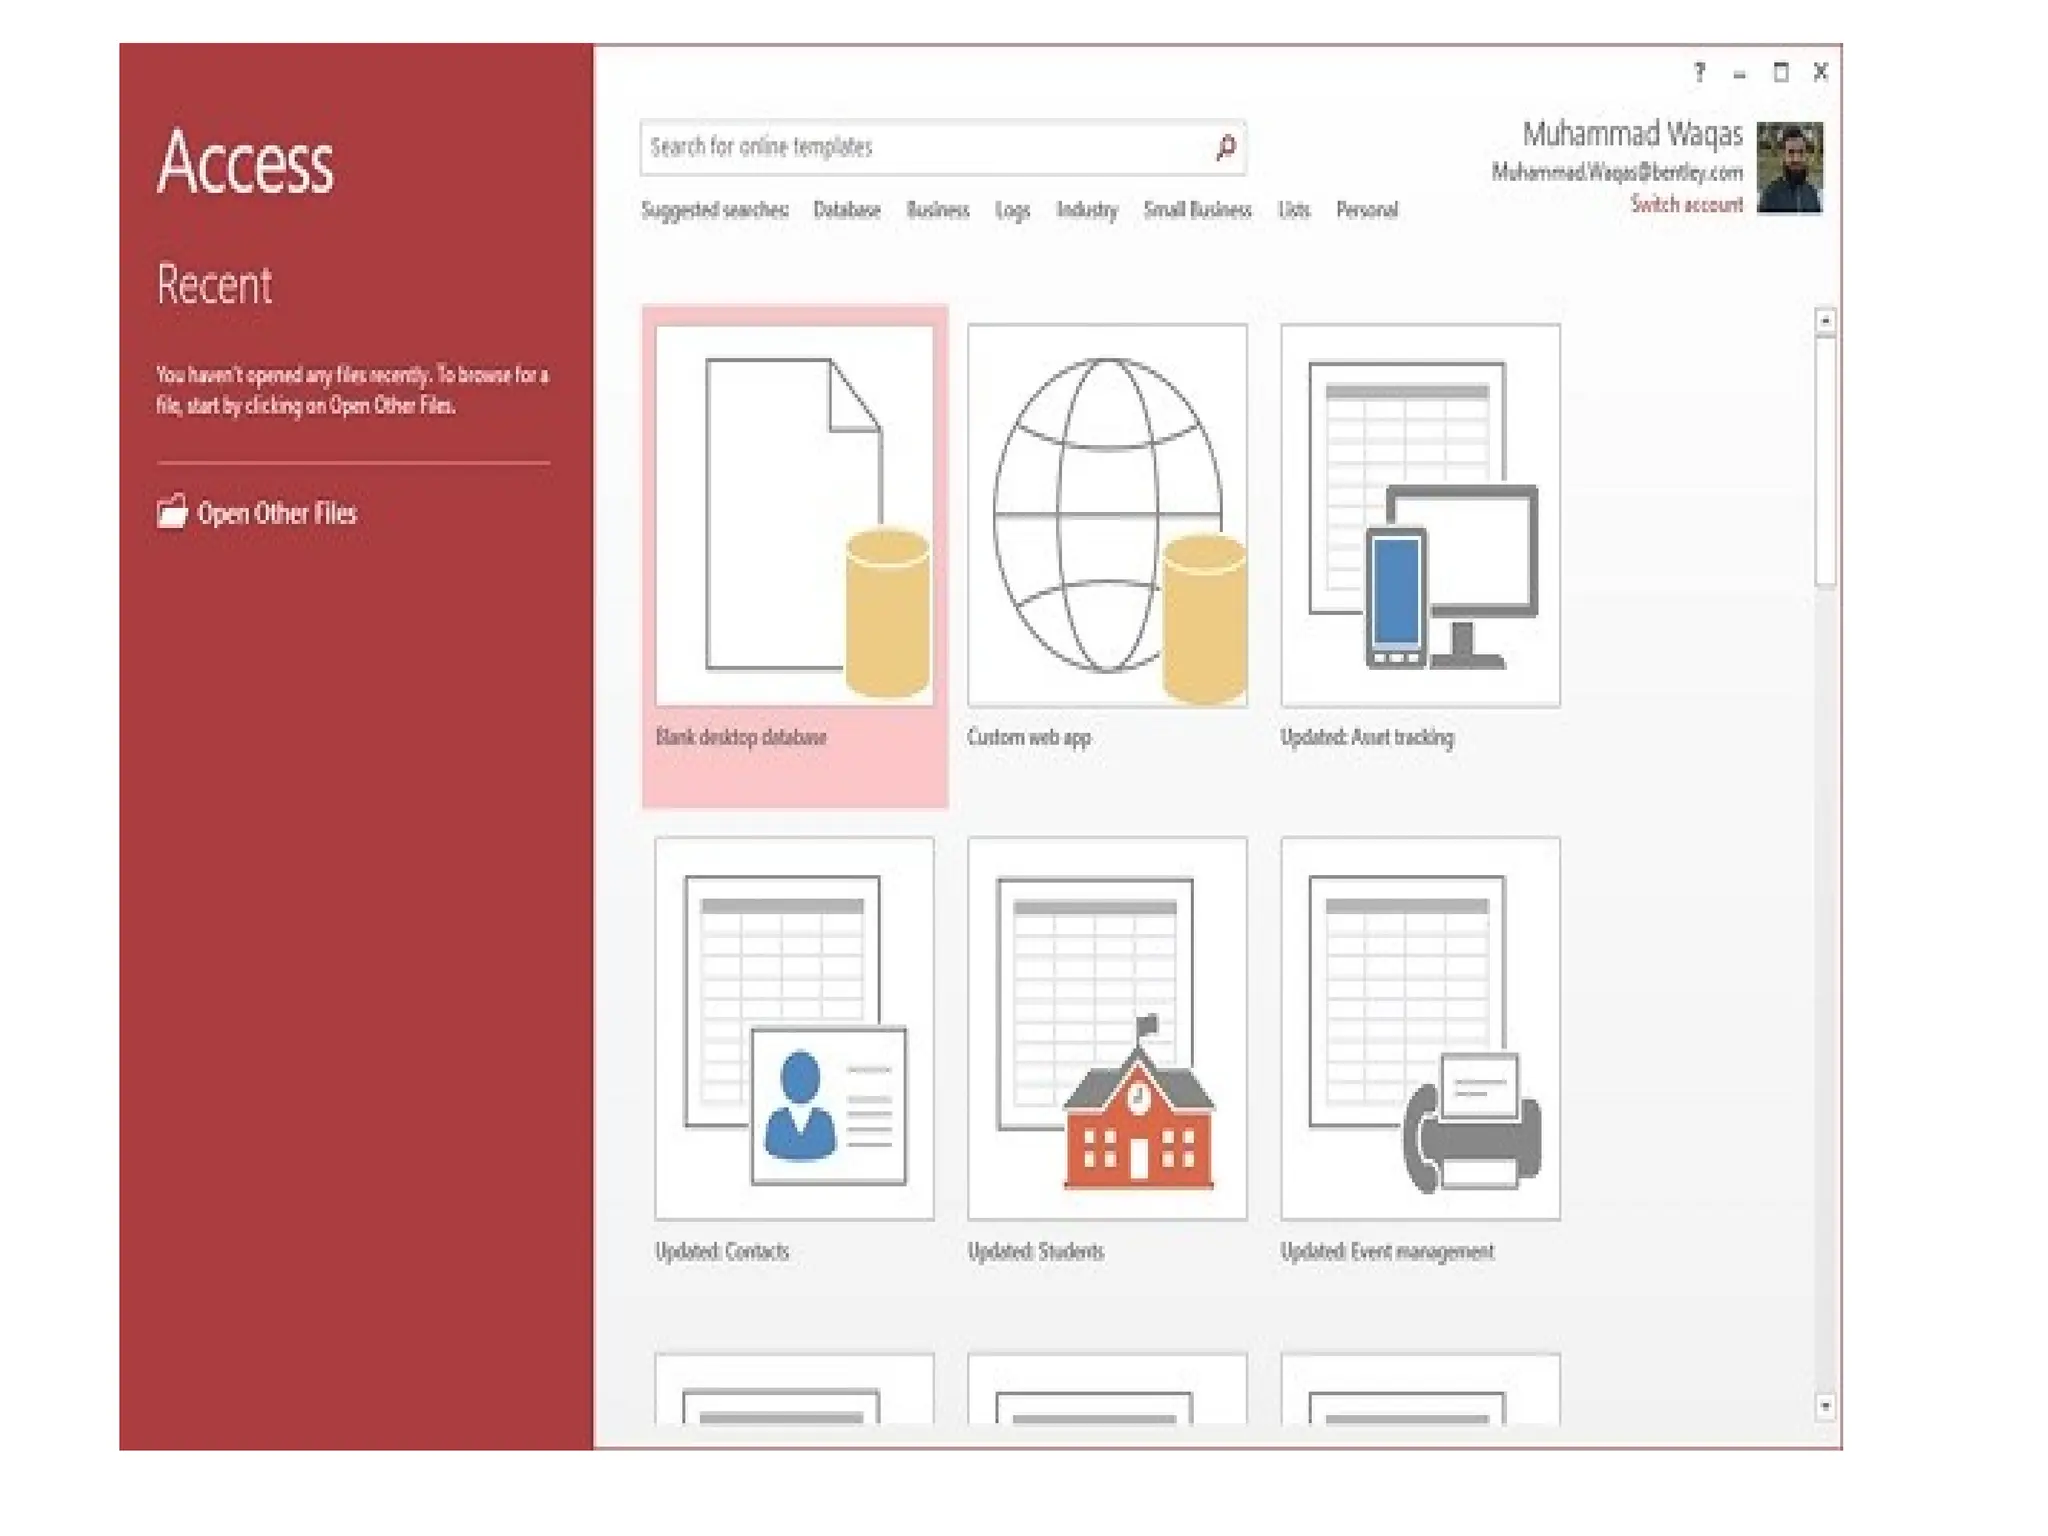
Task: Choose the Small Business suggested search
Action: coord(1197,210)
